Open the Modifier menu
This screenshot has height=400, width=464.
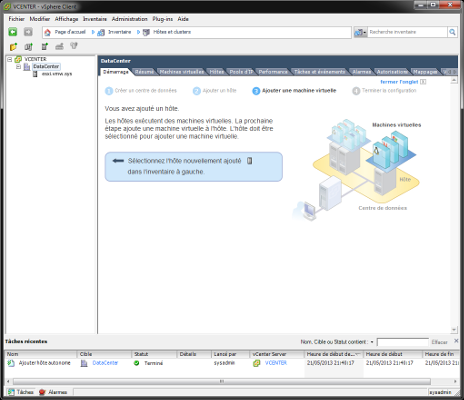click(x=40, y=19)
